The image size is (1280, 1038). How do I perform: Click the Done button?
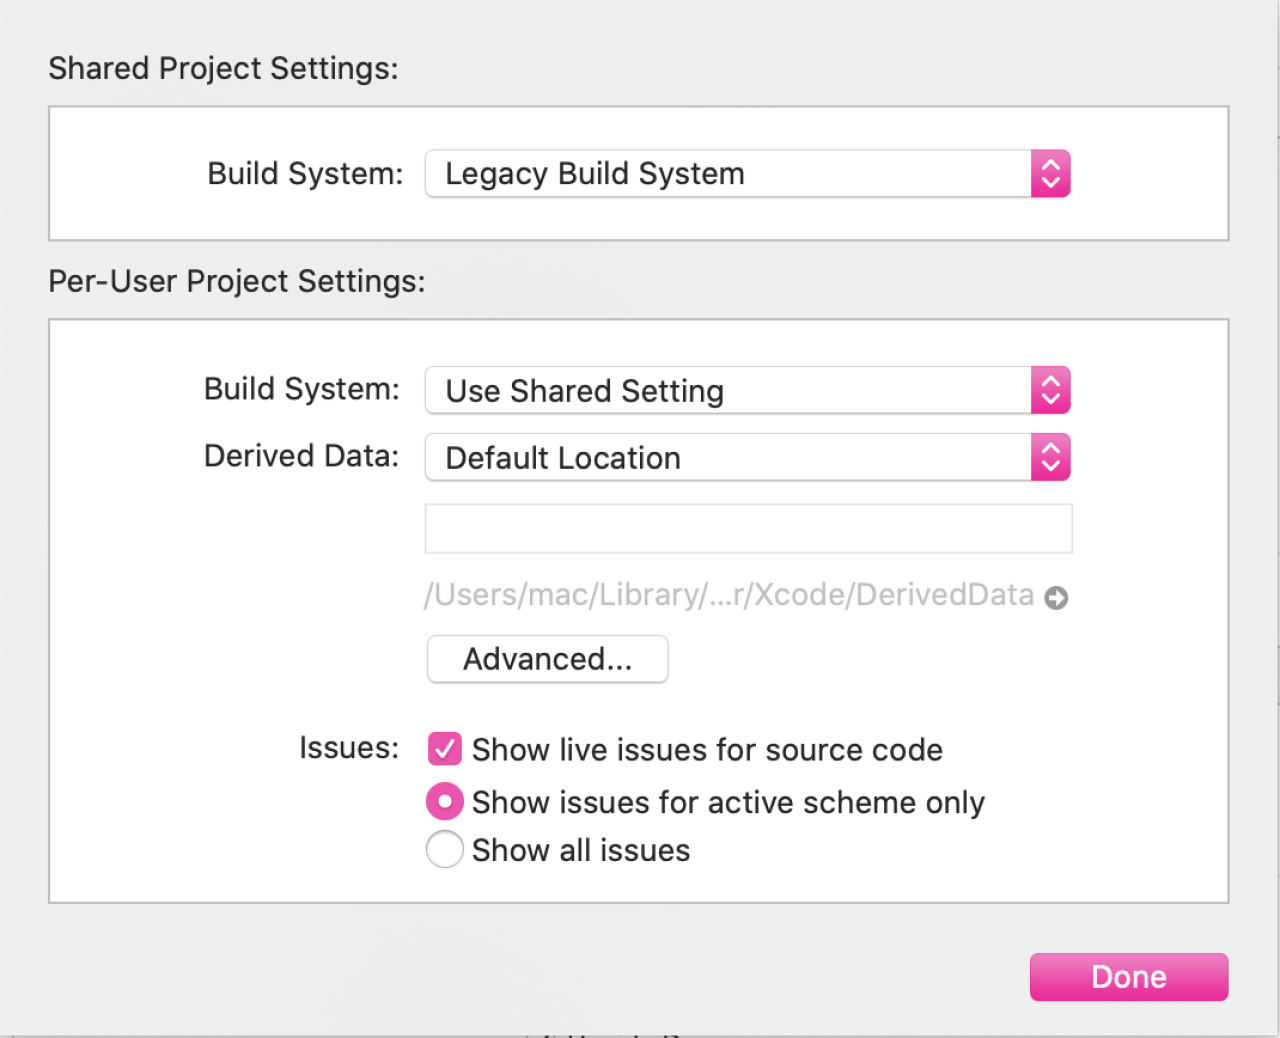[x=1128, y=977]
